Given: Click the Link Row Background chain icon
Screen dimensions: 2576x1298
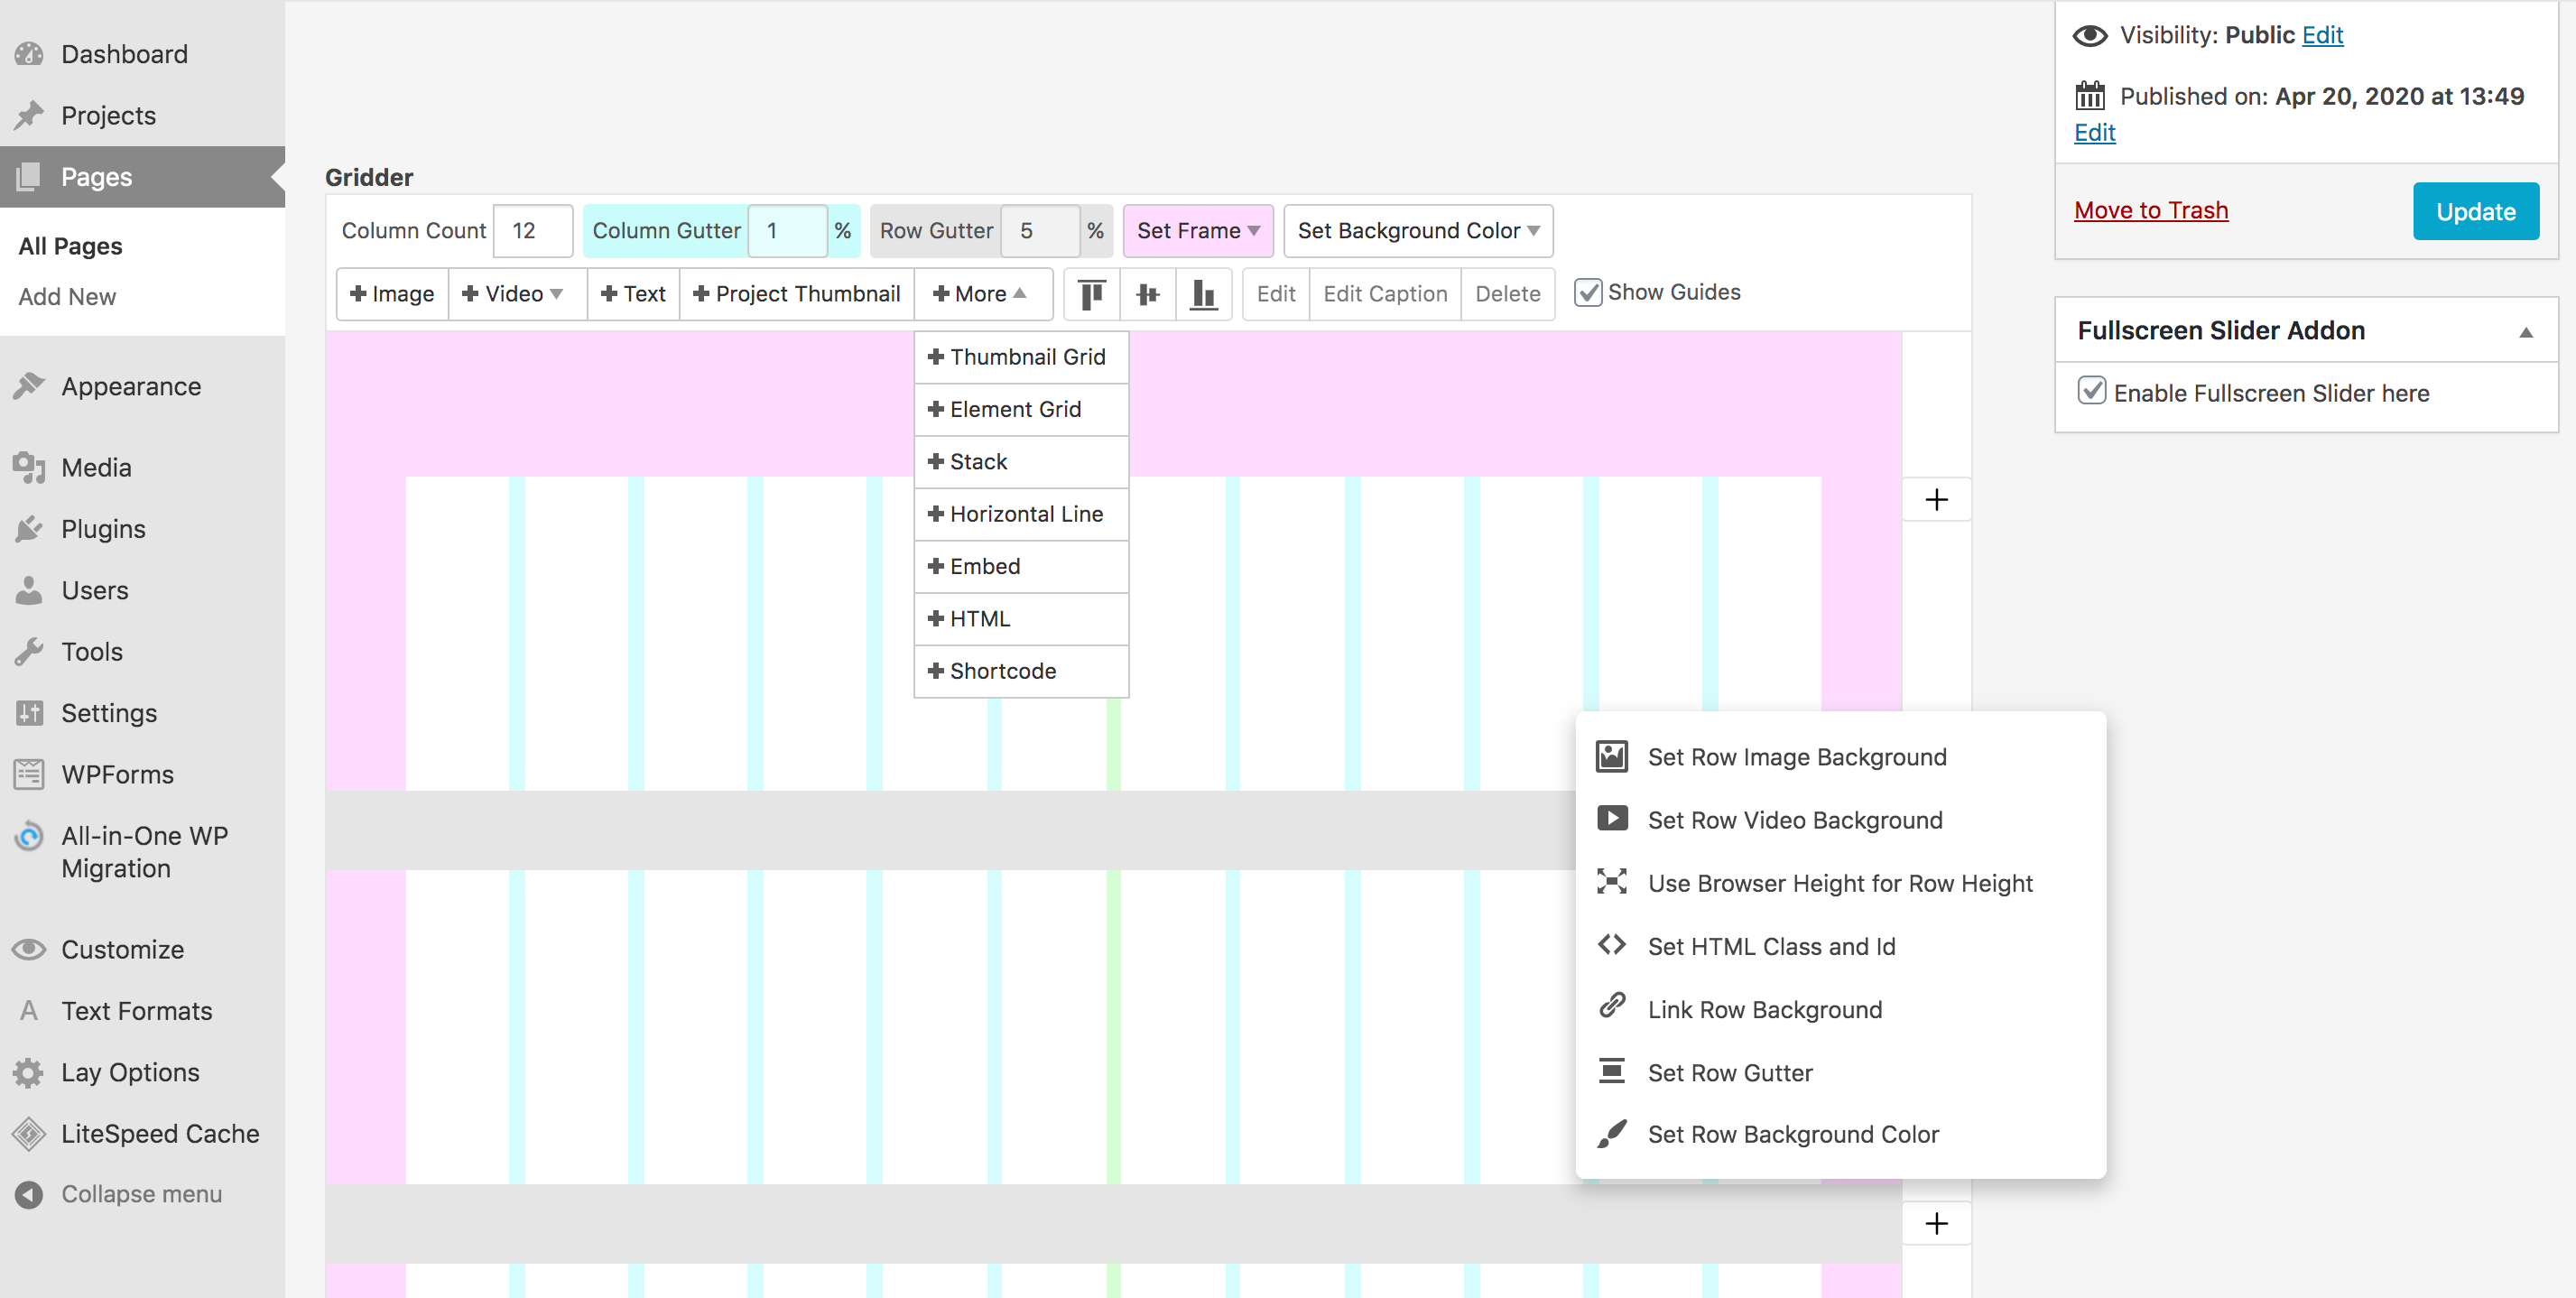Looking at the screenshot, I should pos(1611,1006).
